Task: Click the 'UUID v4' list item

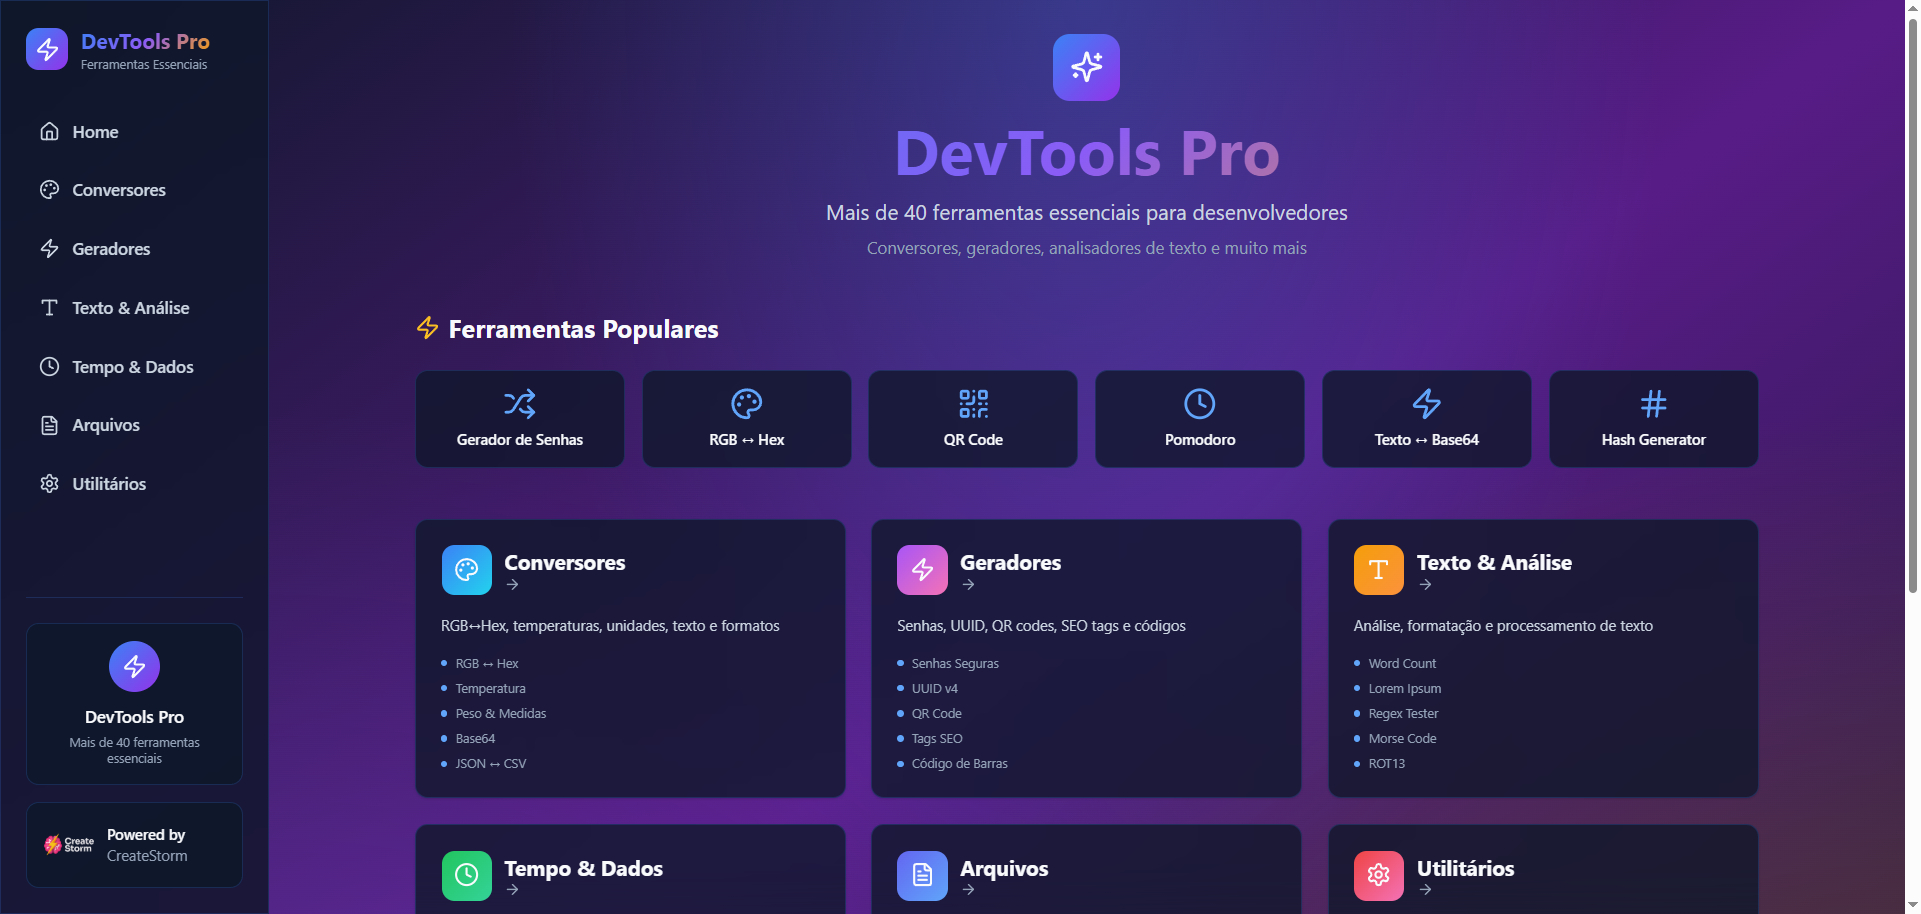Action: point(935,688)
